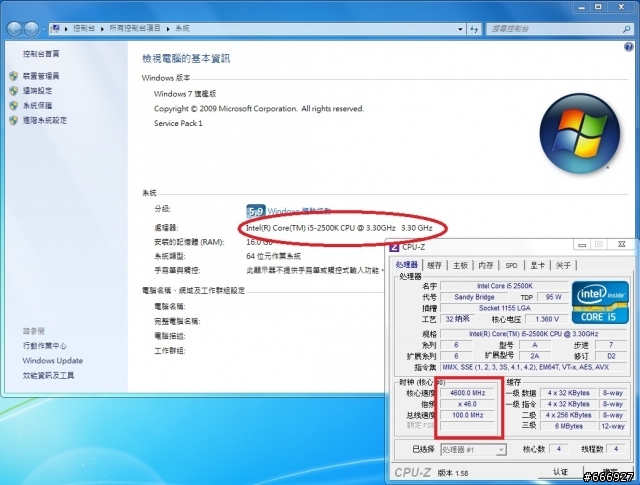Image resolution: width=640 pixels, height=485 pixels.
Task: Click the Copyright 2009 Microsoft Corporation line
Action: pyautogui.click(x=259, y=109)
